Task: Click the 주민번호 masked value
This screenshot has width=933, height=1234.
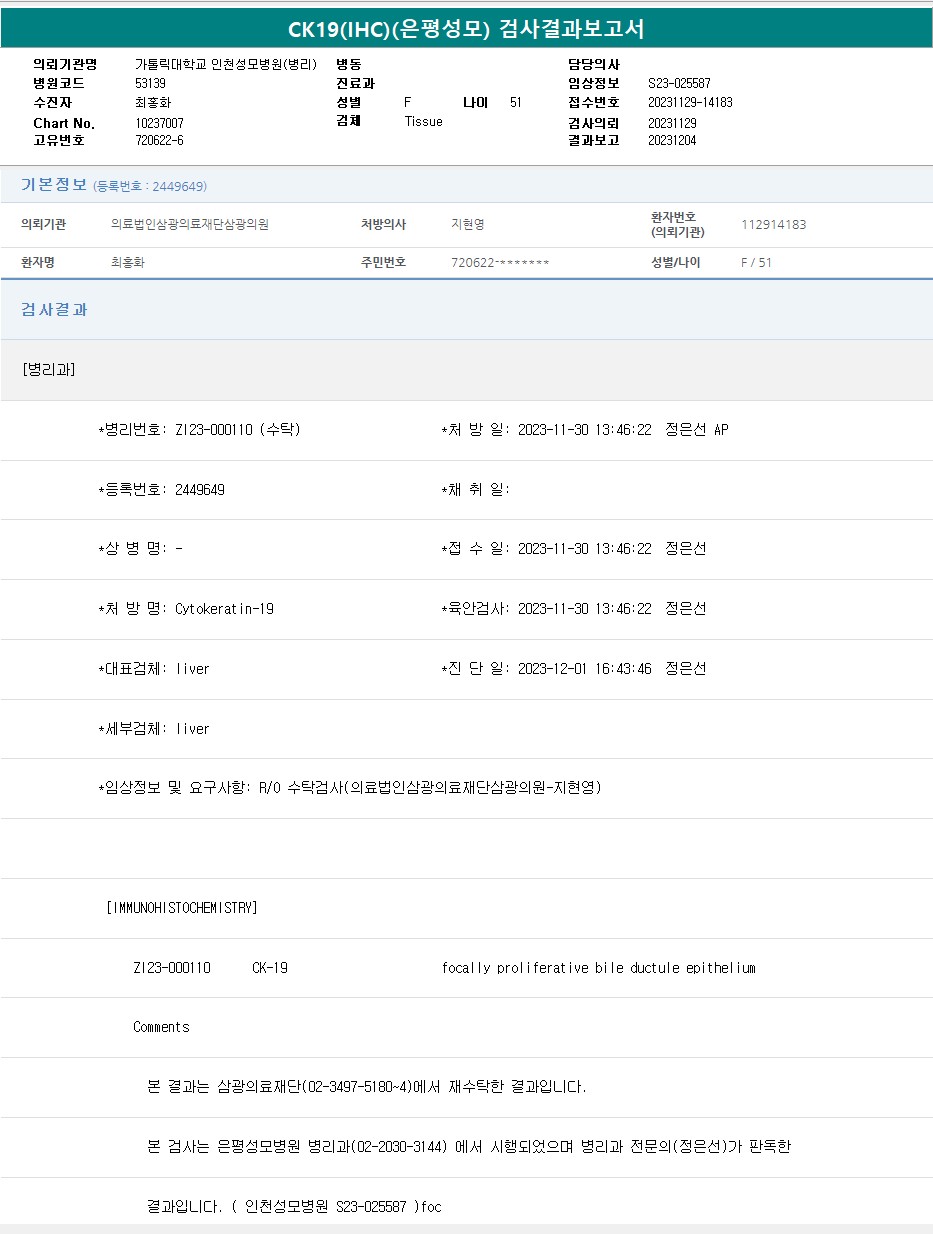Action: (500, 263)
